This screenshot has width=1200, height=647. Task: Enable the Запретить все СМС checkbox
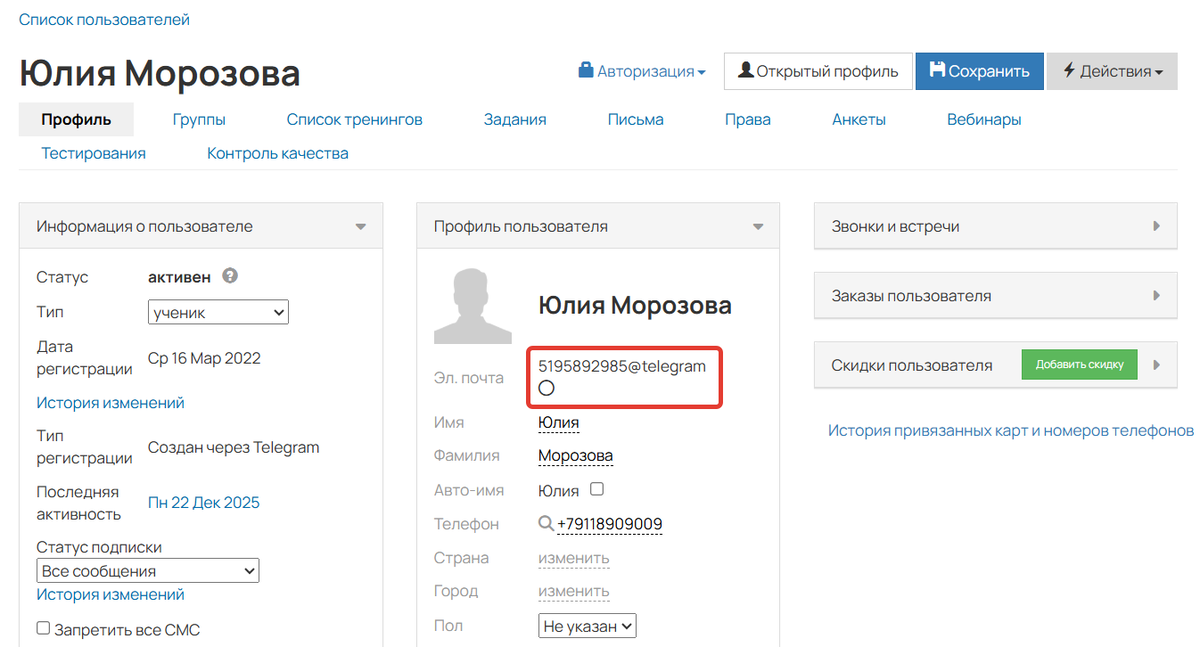[43, 629]
